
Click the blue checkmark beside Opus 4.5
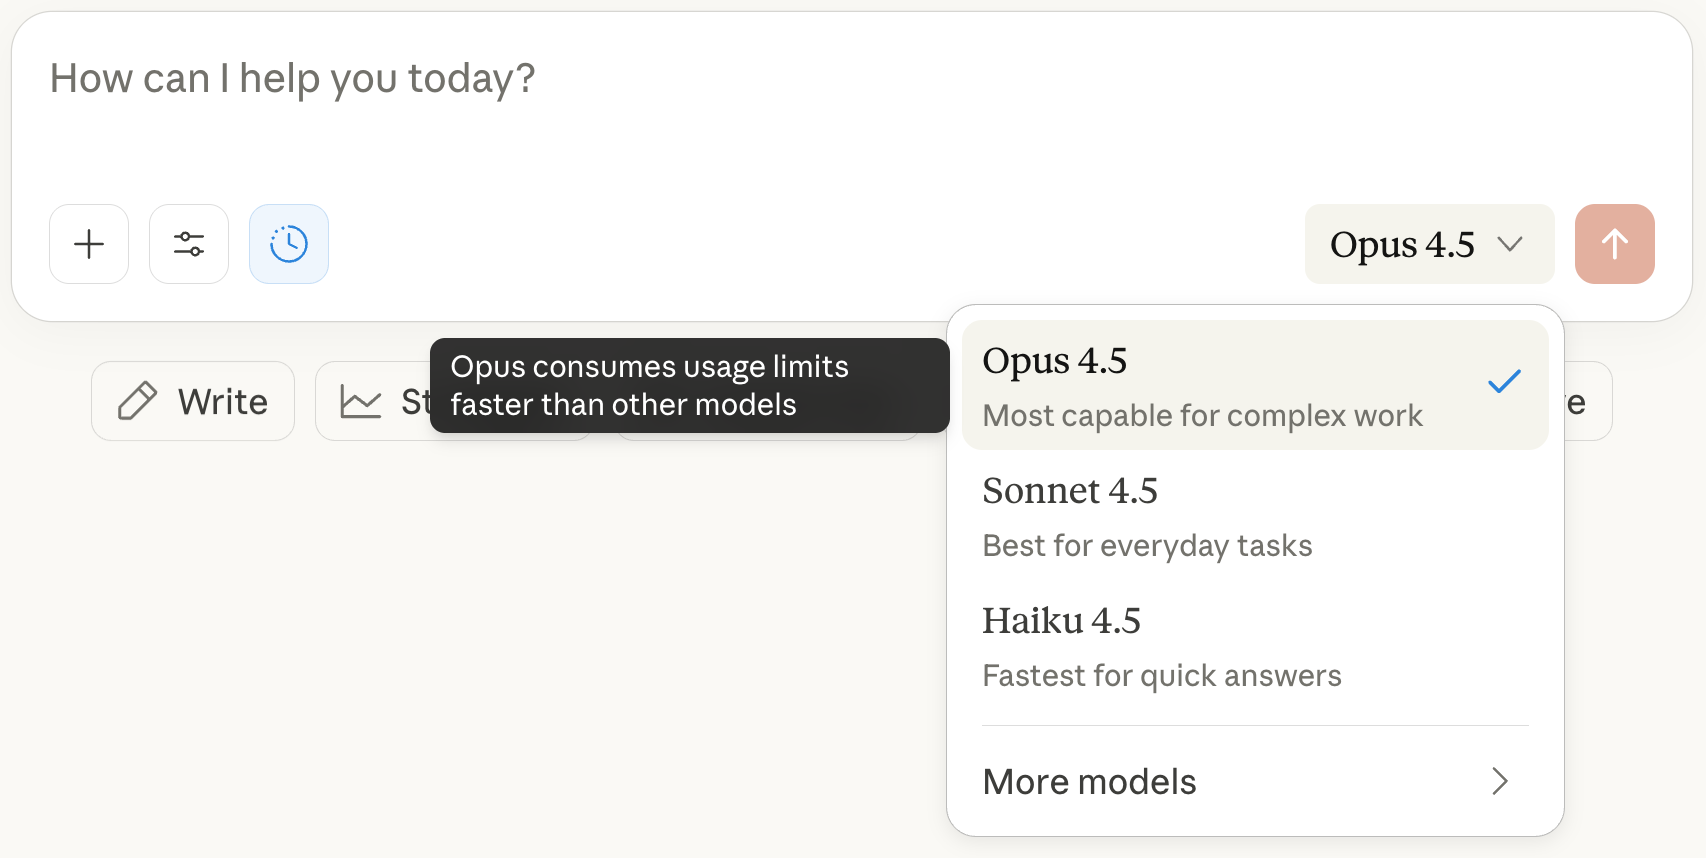(x=1503, y=383)
